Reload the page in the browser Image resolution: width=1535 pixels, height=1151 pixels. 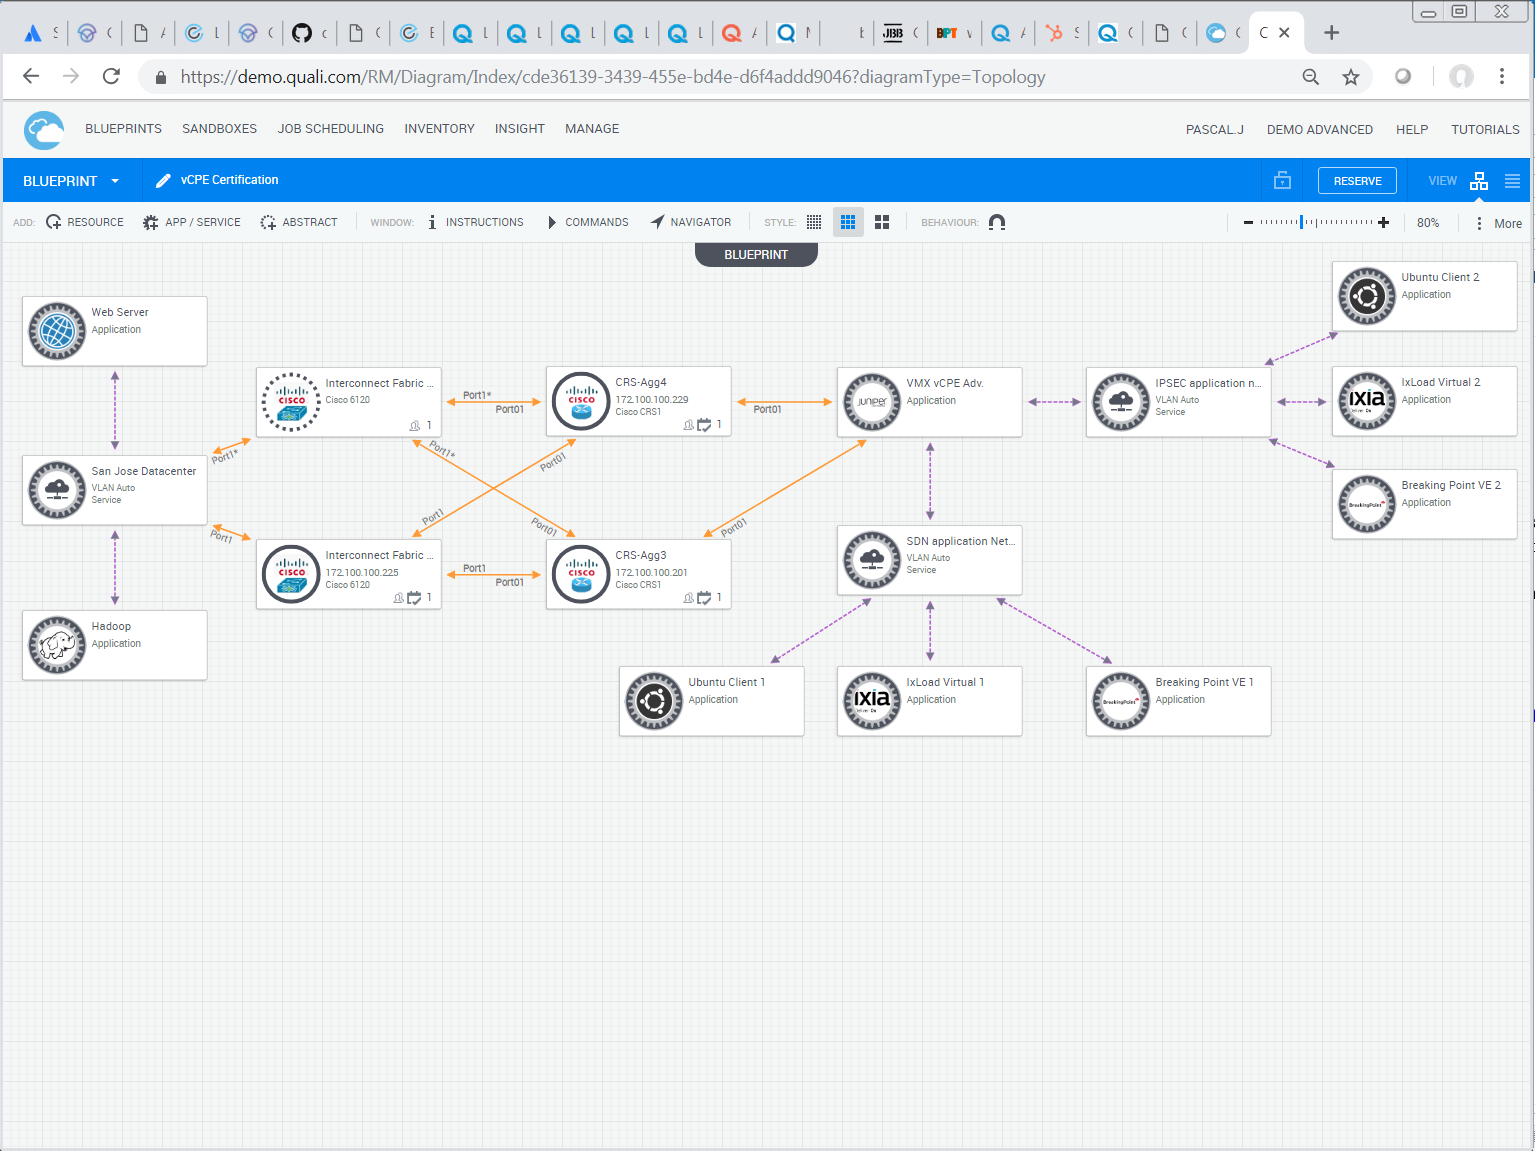[x=111, y=77]
